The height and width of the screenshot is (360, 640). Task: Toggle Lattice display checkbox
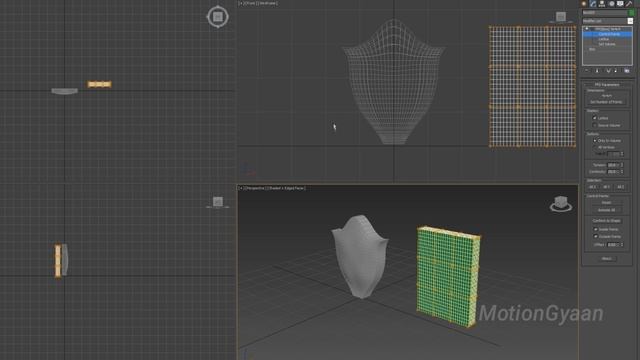click(x=595, y=118)
